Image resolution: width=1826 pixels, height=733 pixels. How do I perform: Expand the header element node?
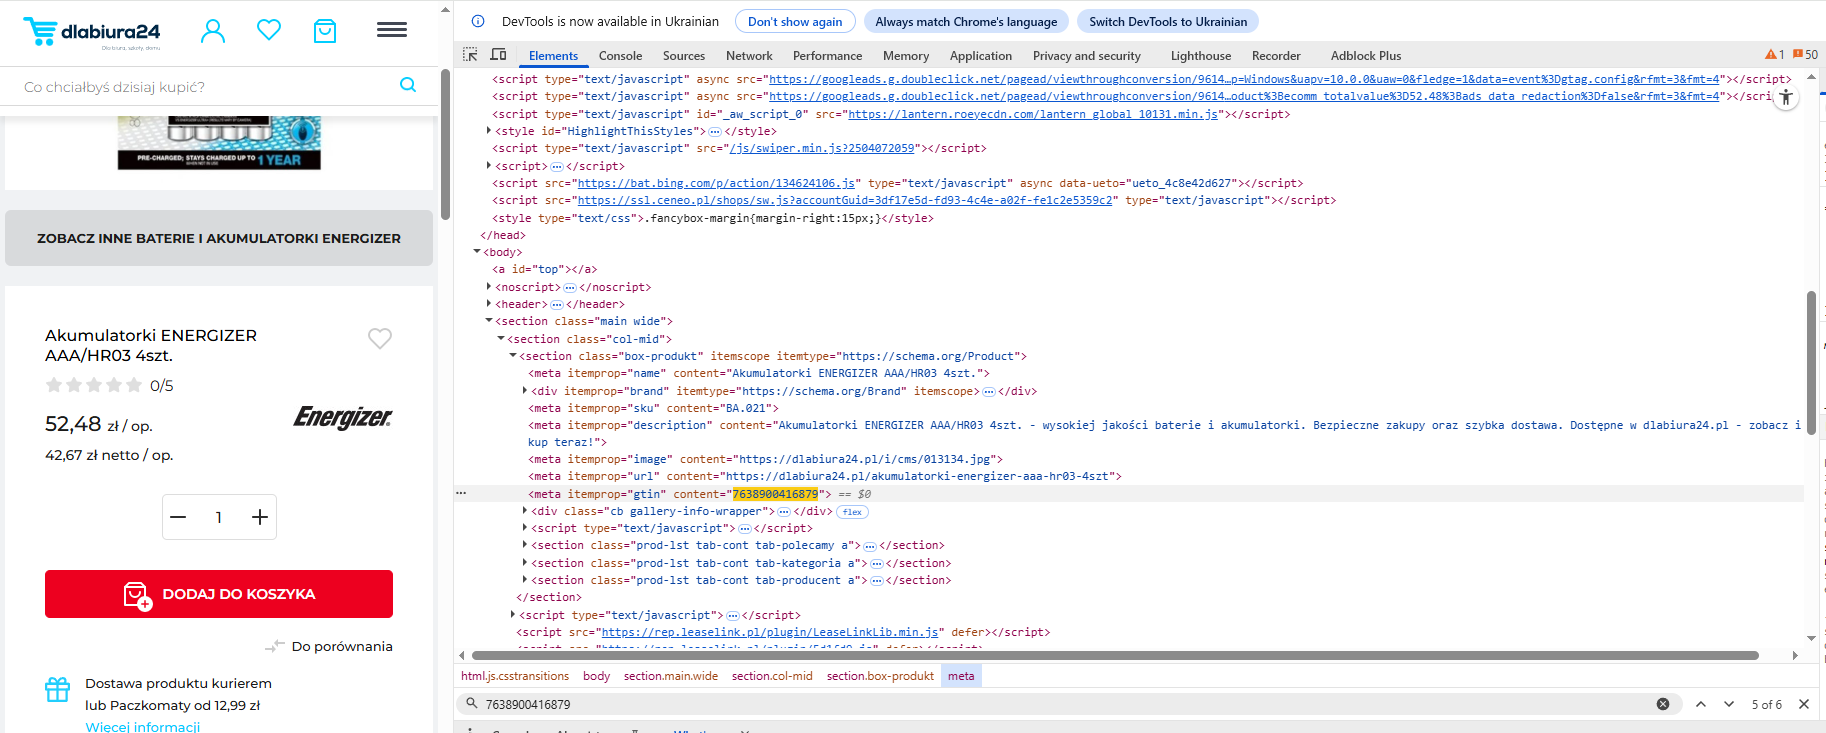tap(489, 304)
